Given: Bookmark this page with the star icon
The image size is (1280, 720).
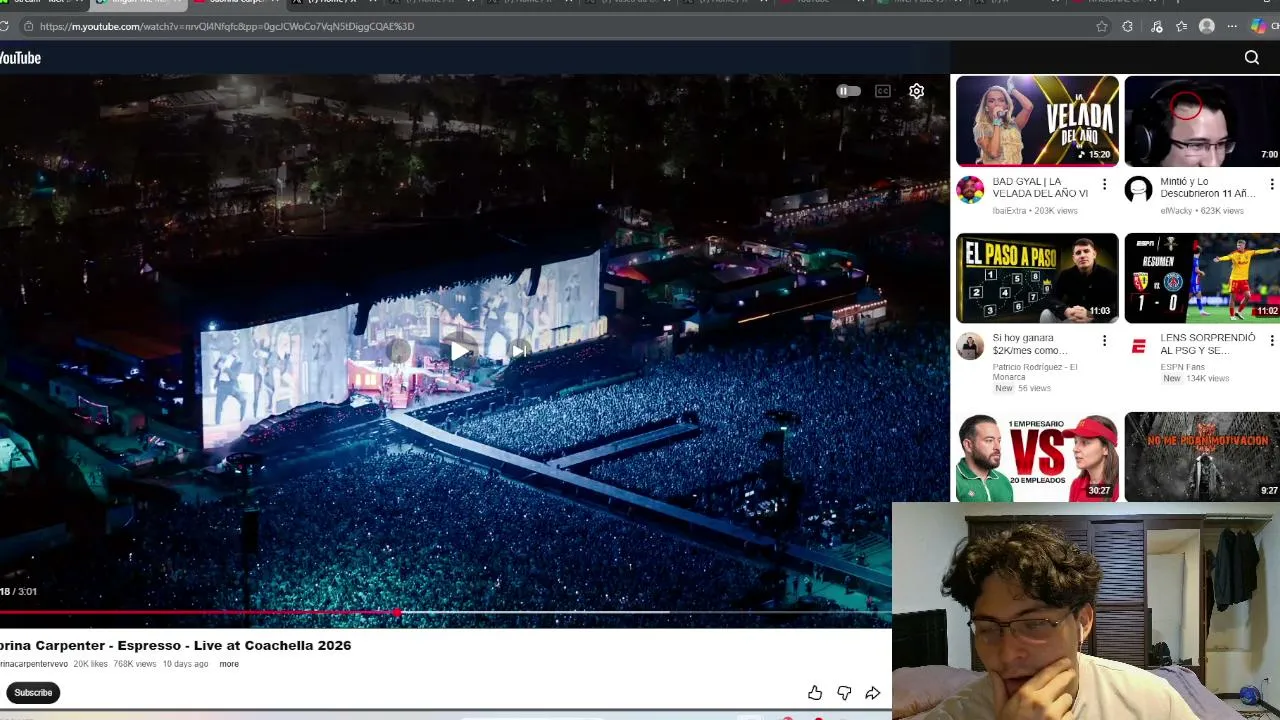Looking at the screenshot, I should 1101,27.
